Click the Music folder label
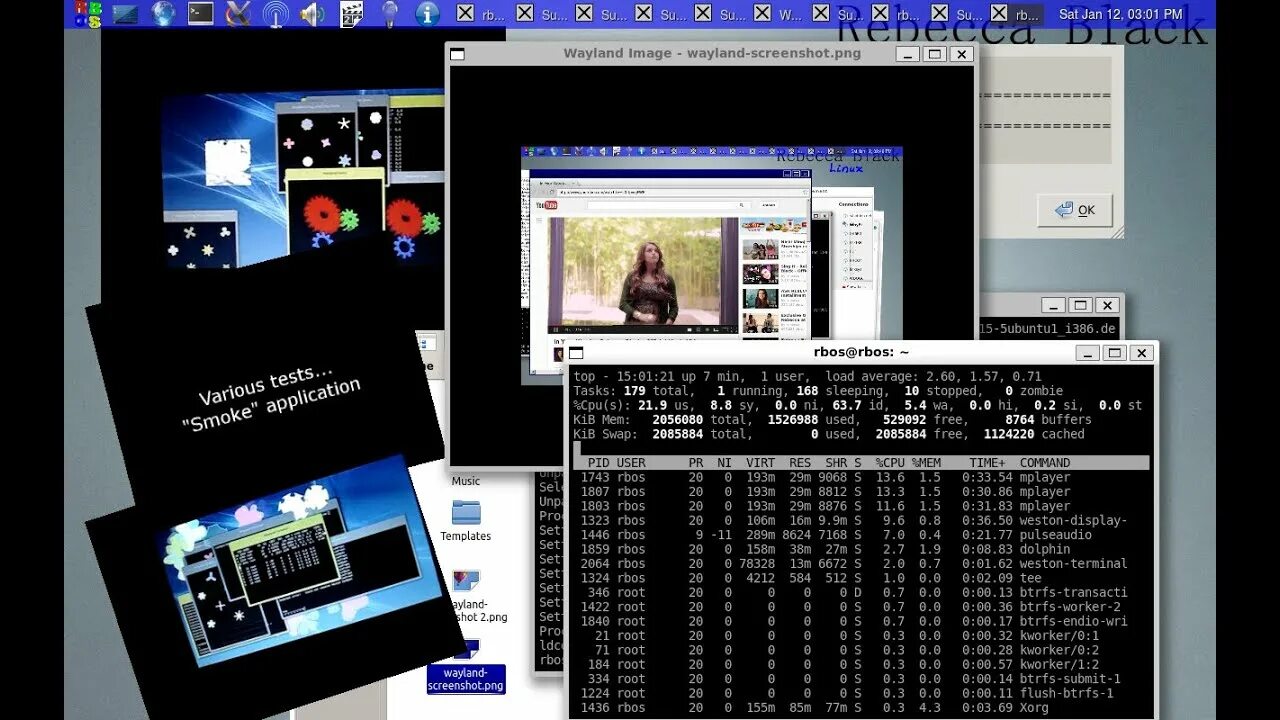This screenshot has width=1280, height=720. coord(466,481)
